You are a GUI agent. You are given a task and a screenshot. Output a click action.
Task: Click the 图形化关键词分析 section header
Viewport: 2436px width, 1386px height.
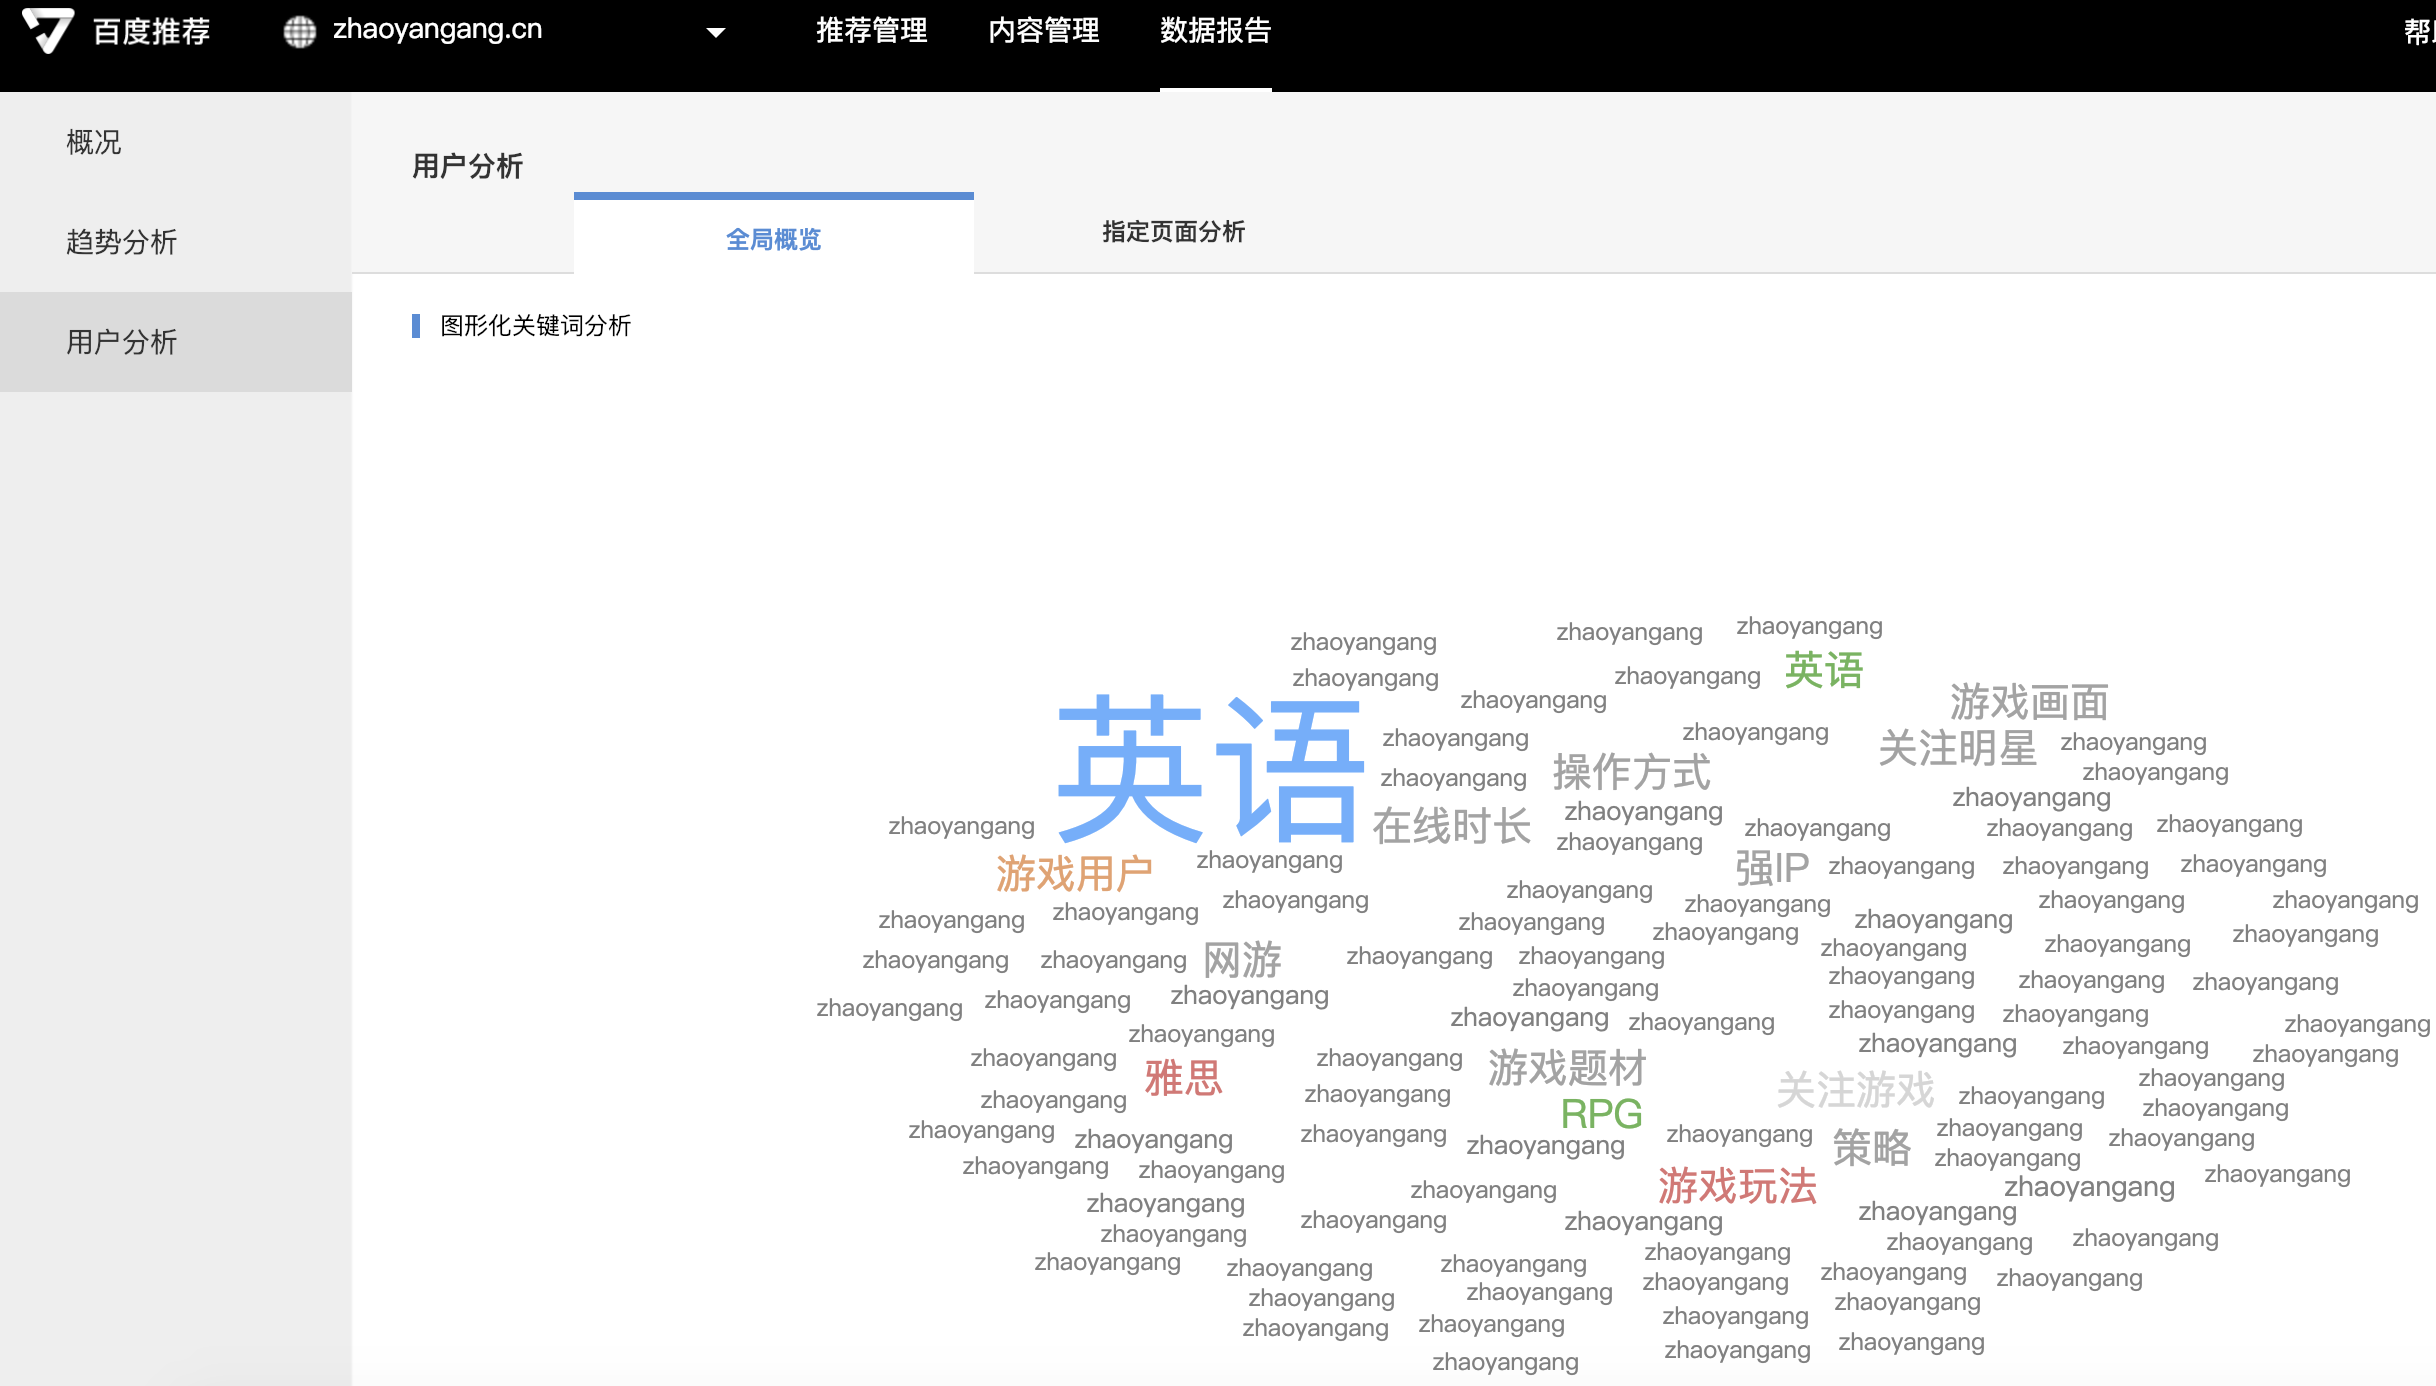click(536, 325)
